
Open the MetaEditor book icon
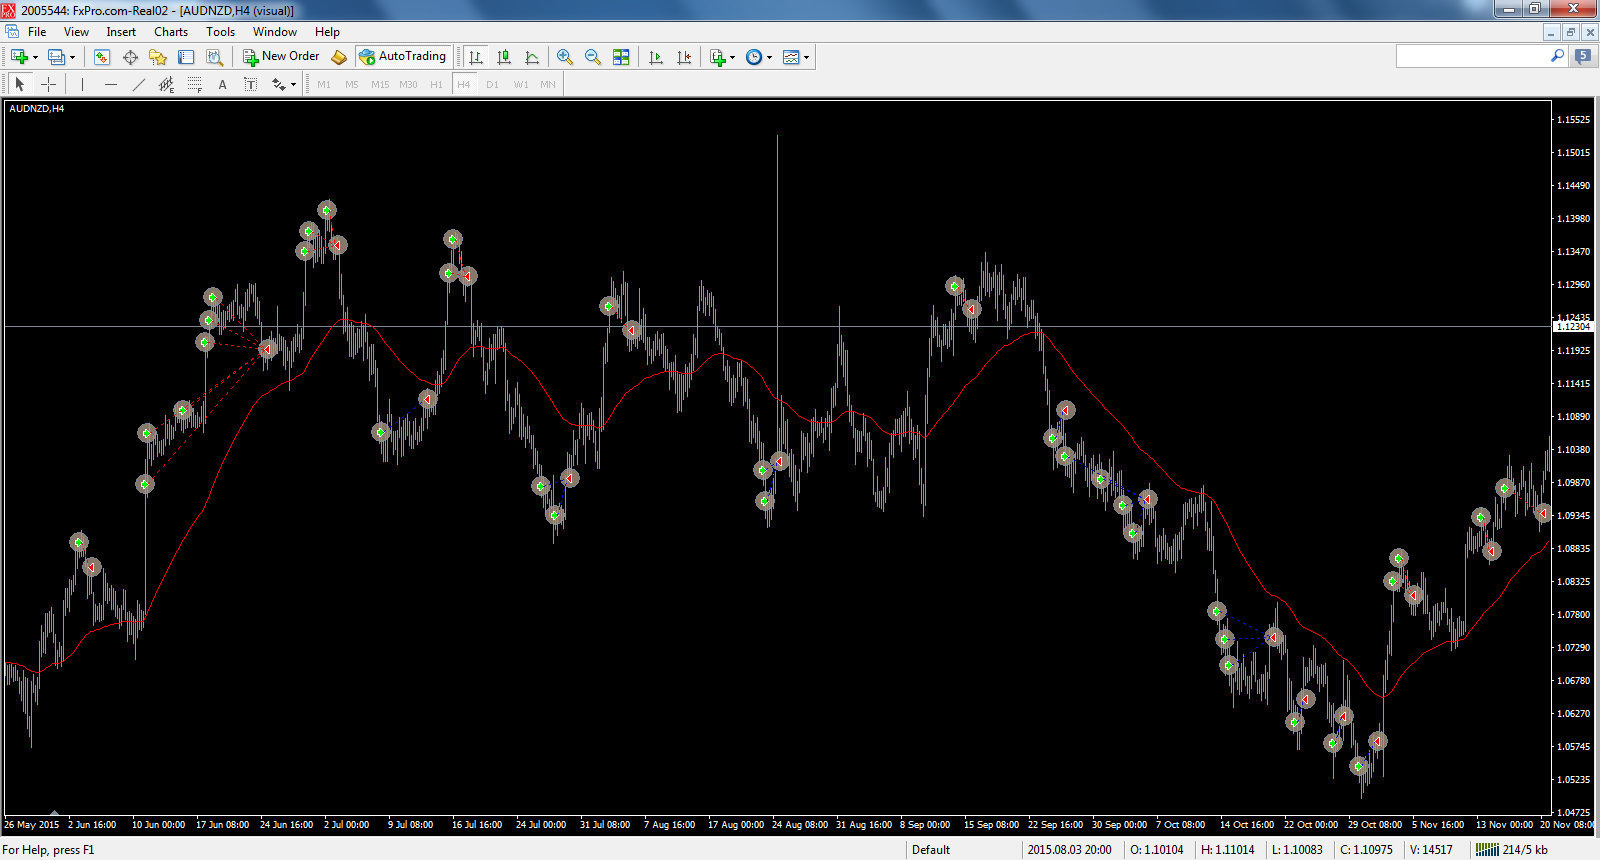point(339,57)
